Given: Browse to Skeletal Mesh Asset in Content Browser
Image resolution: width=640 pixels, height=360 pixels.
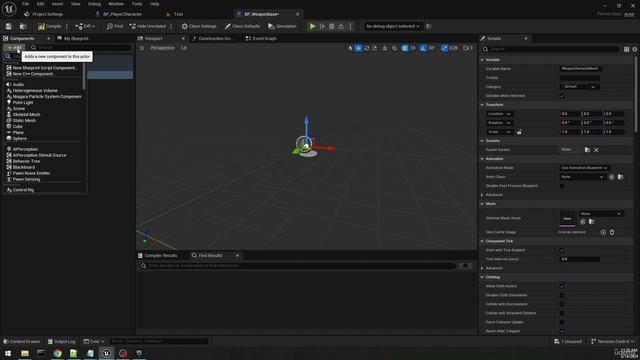Looking at the screenshot, I should 591,222.
